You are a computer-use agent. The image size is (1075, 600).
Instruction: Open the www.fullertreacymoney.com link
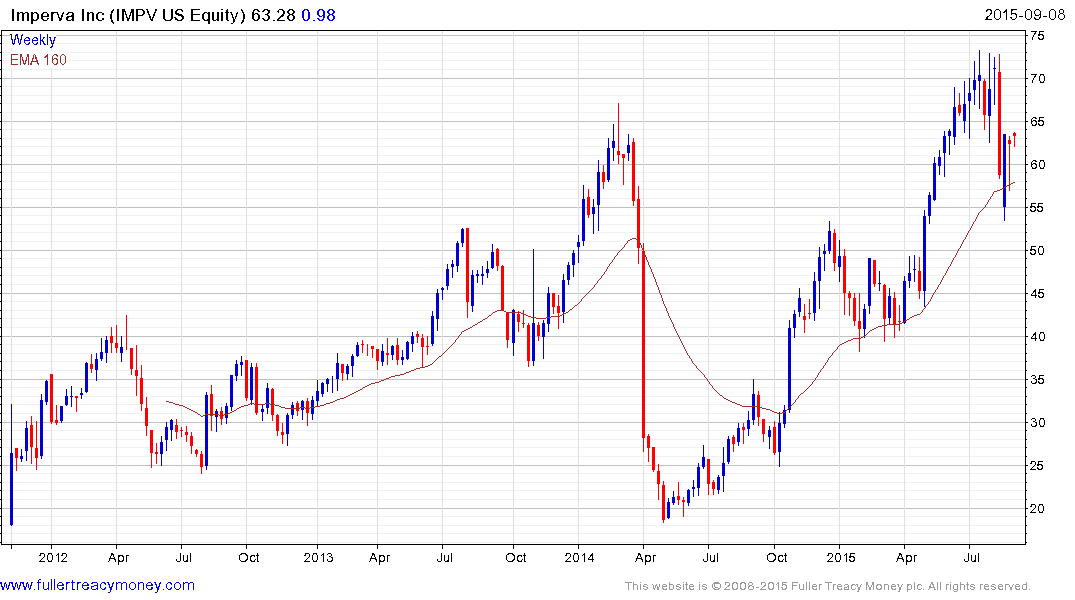pos(97,586)
